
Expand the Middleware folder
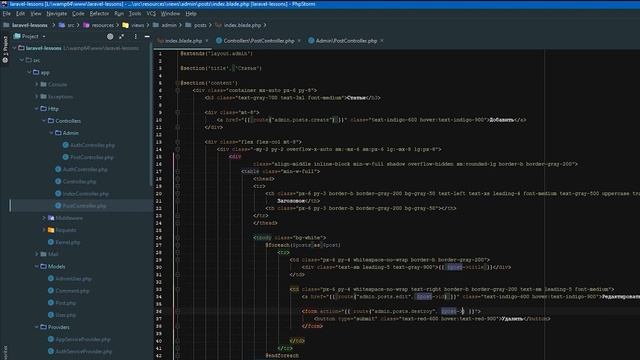coord(44,218)
